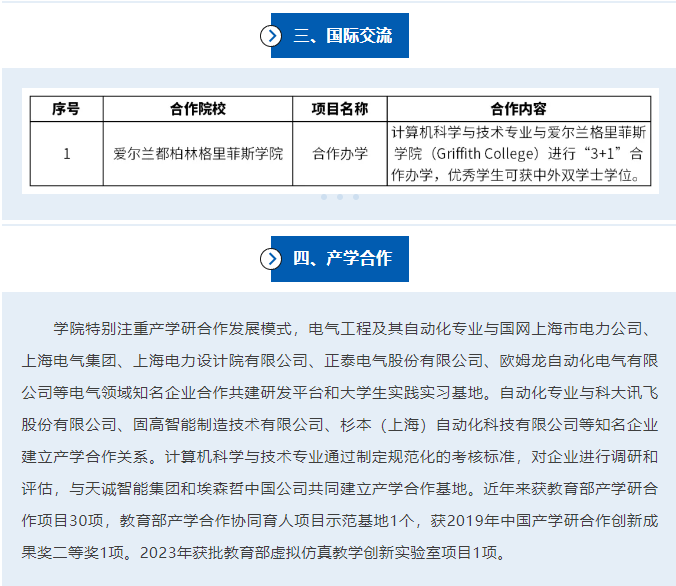Select the first carousel dot below the table
676x586 pixels.
pyautogui.click(x=324, y=197)
